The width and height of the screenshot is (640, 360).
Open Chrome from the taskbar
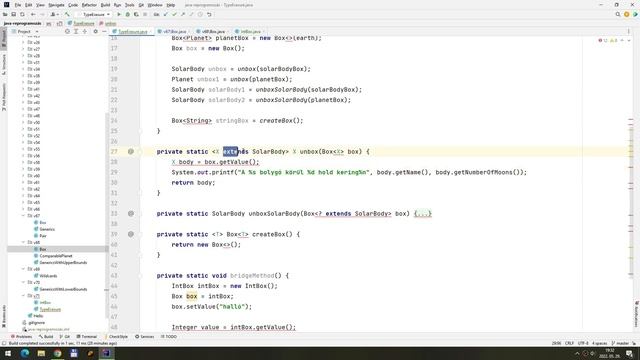[x=58, y=353]
